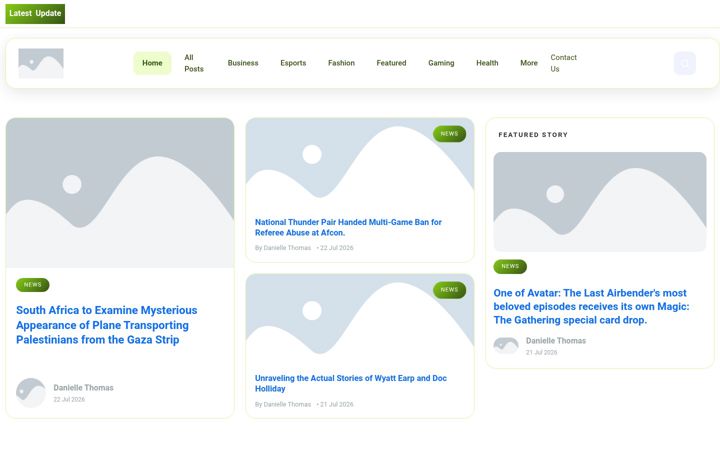Open the Health category
Screen dimensions: 720x450
(487, 63)
